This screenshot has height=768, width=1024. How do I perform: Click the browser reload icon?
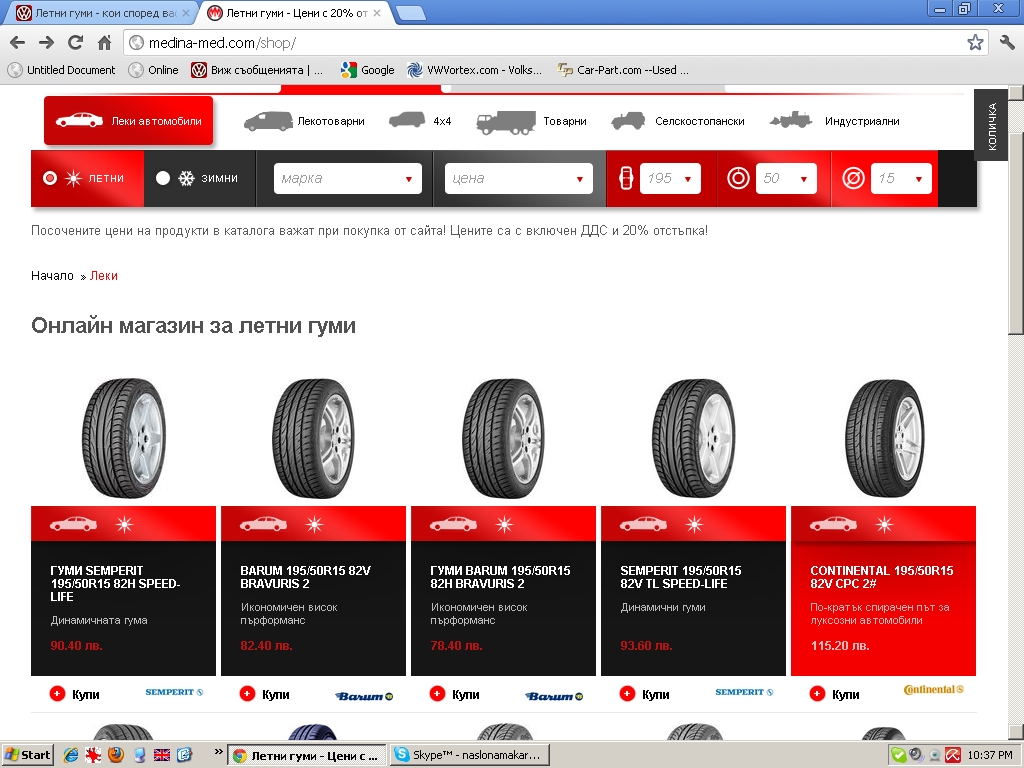75,42
